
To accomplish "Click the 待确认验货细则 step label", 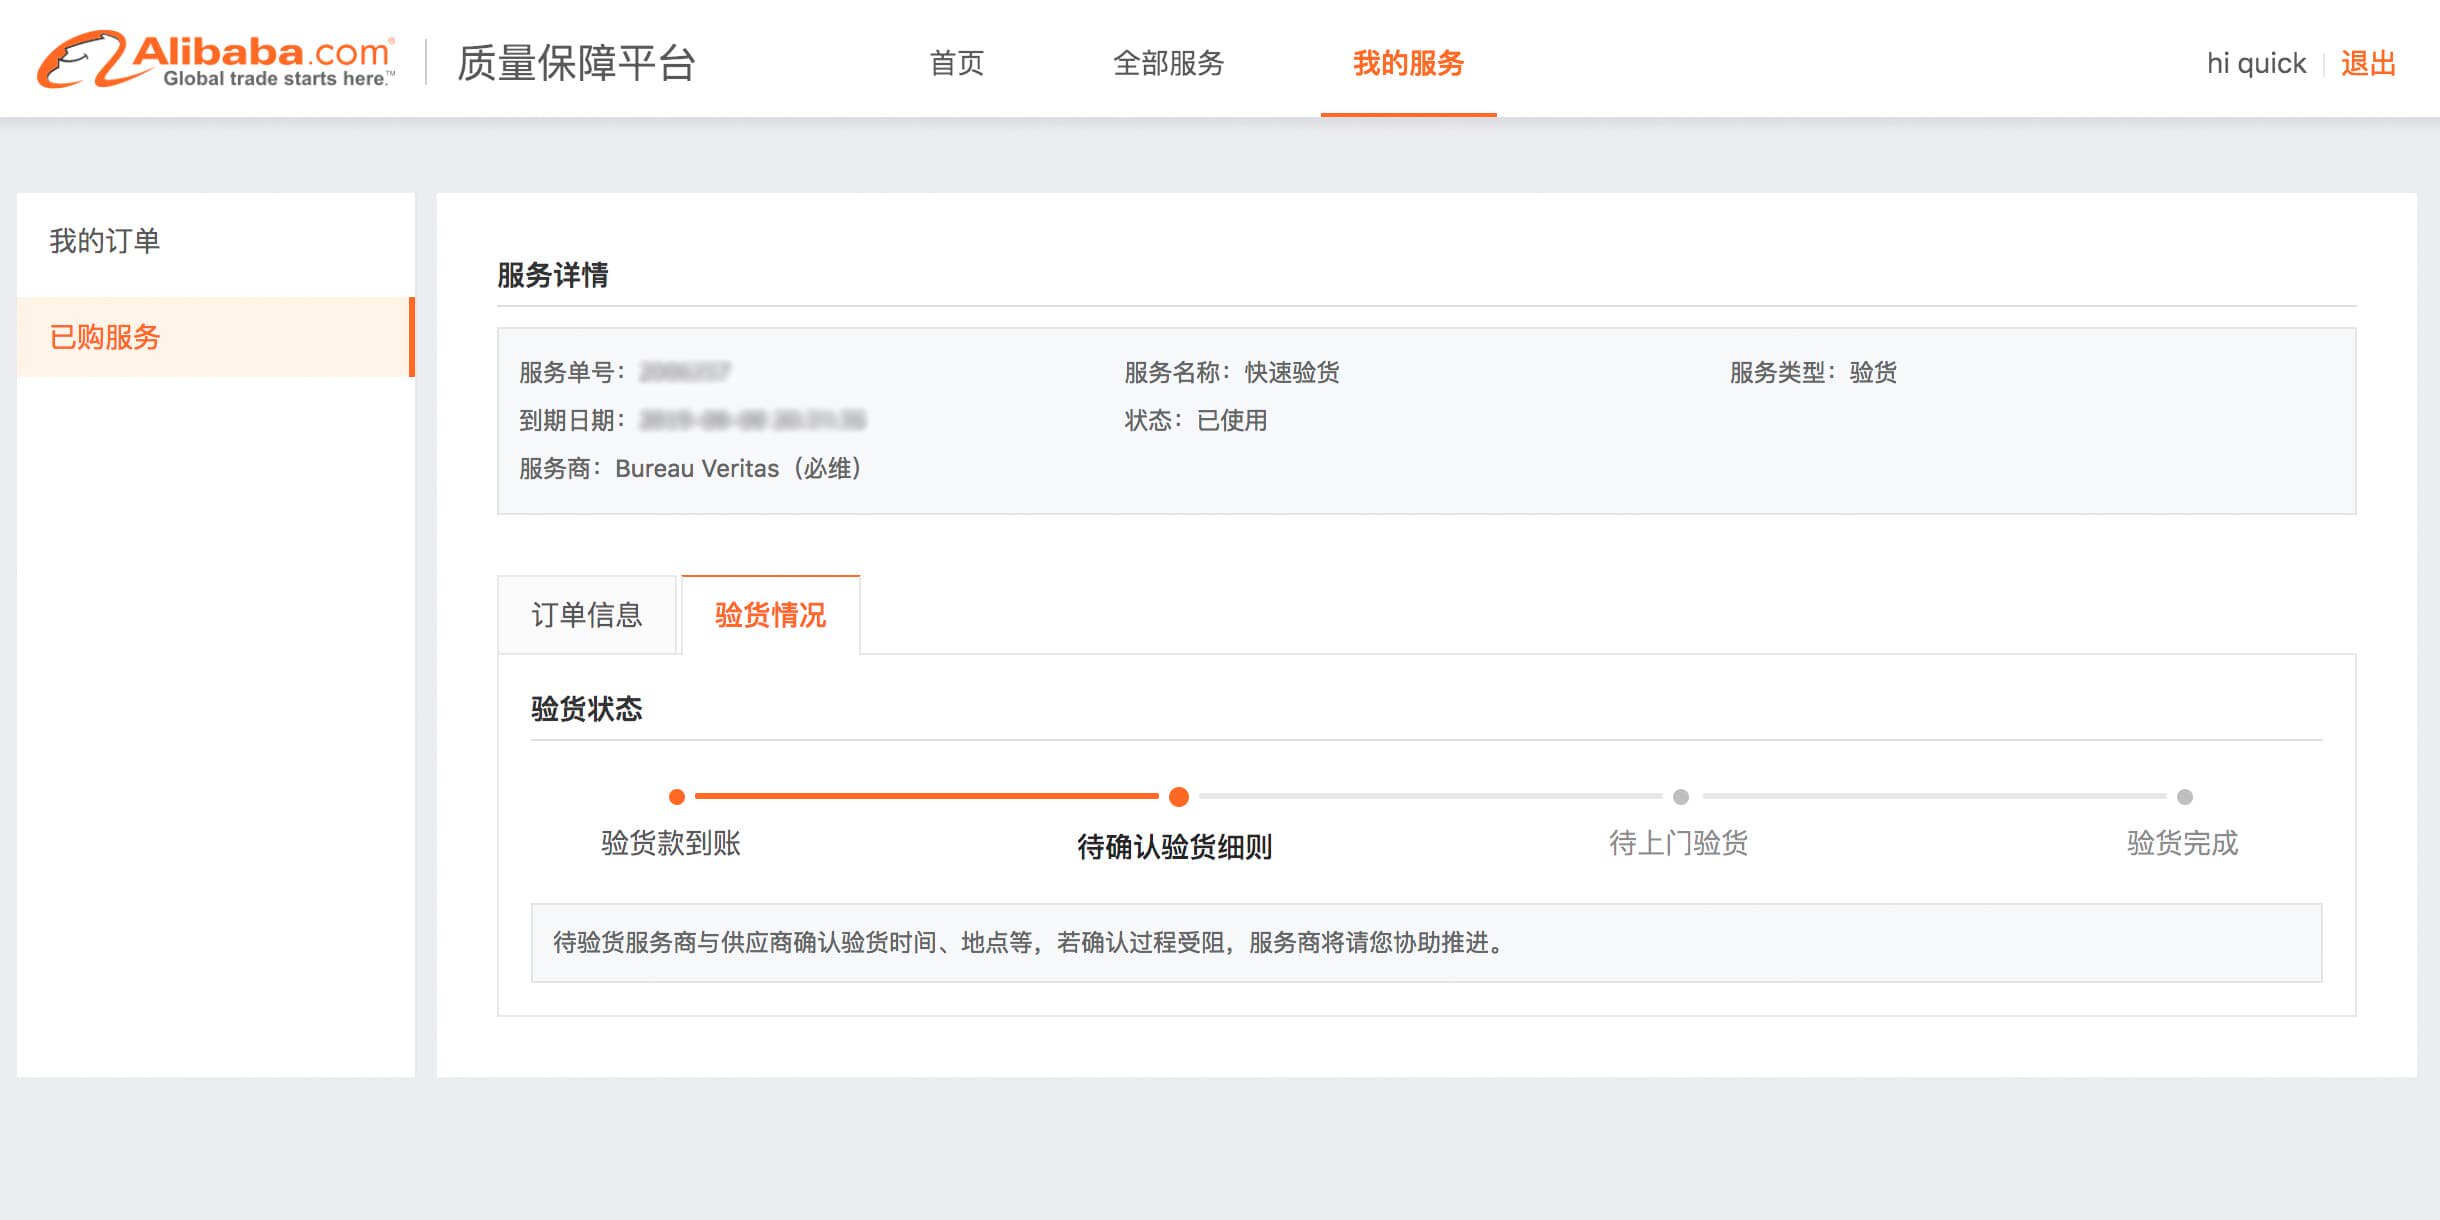I will [1174, 847].
